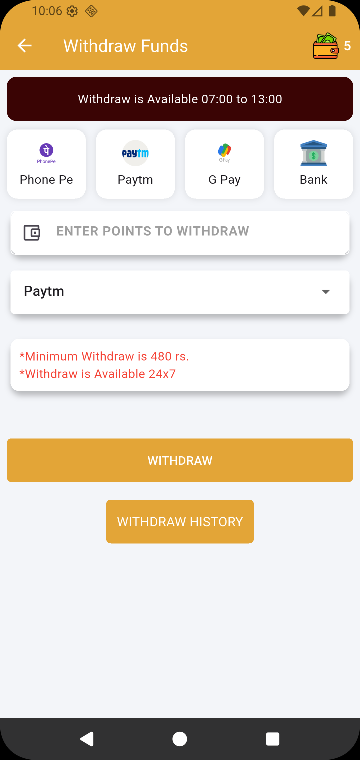Focus the Enter Points to Withdraw field
Screen dimensions: 360x760
coord(180,232)
